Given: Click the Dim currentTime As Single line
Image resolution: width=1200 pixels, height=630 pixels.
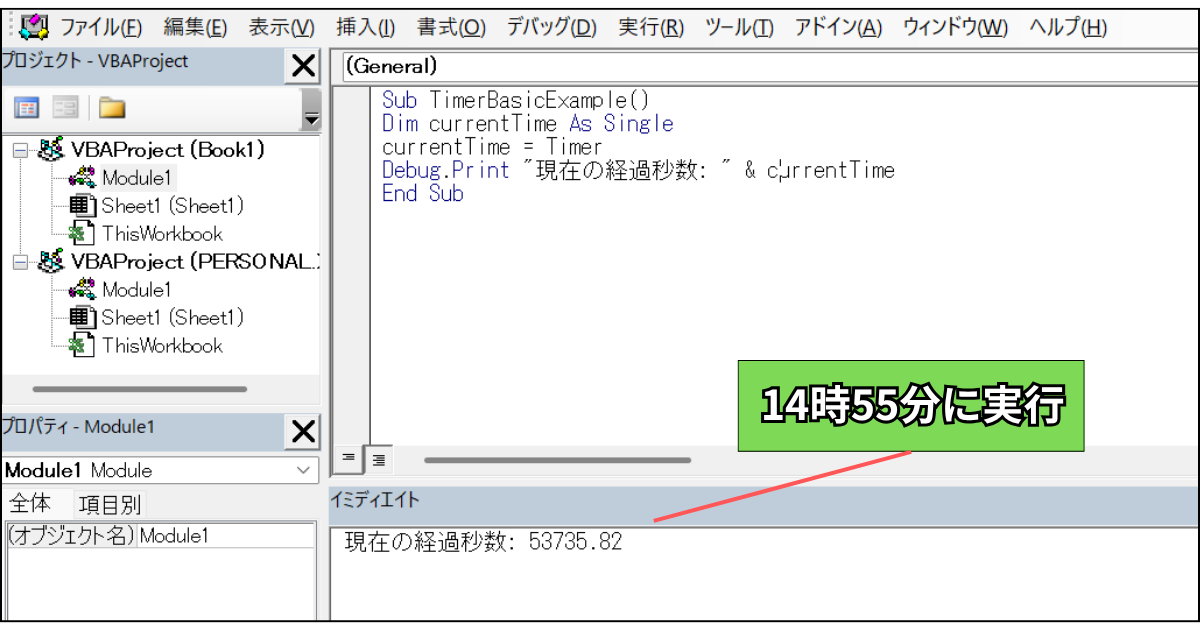Looking at the screenshot, I should coord(528,124).
